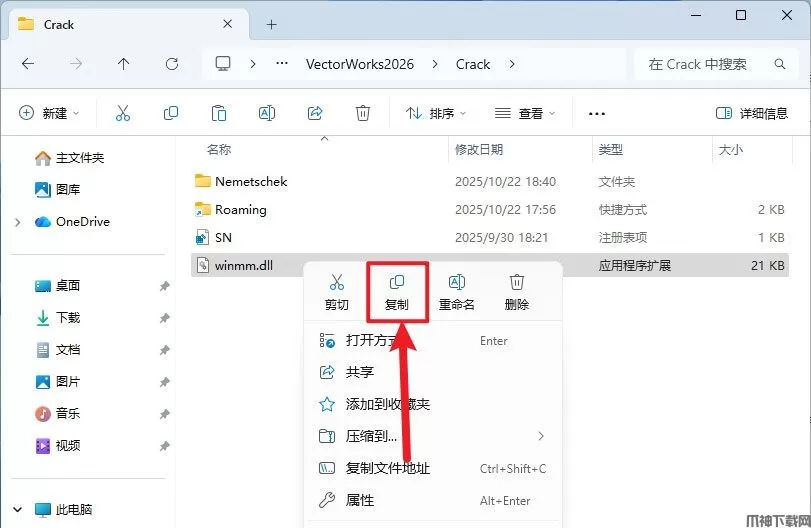
Task: Unpin 文档 using its pin icon
Action: coord(164,350)
